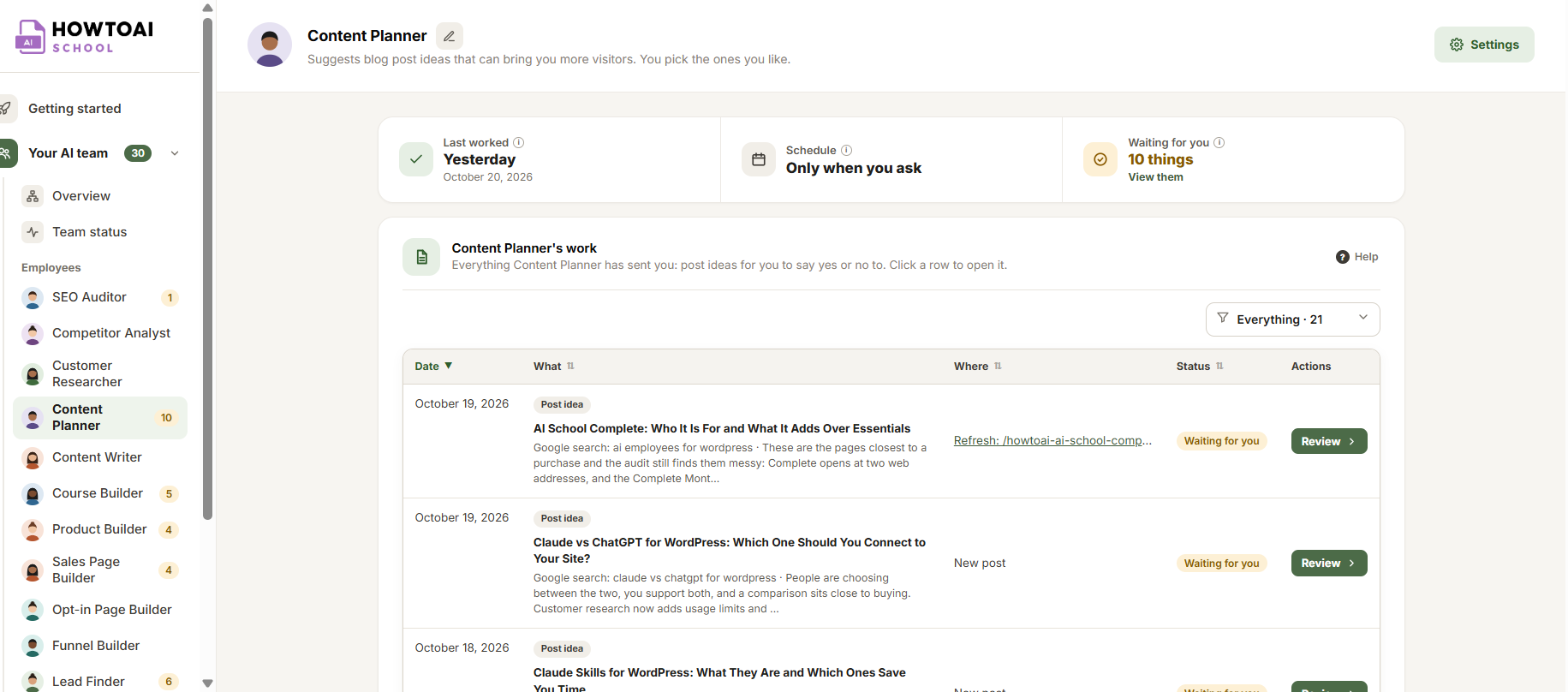Open Help for Content Planner's work
Viewport: 1568px width, 692px height.
pyautogui.click(x=1357, y=257)
